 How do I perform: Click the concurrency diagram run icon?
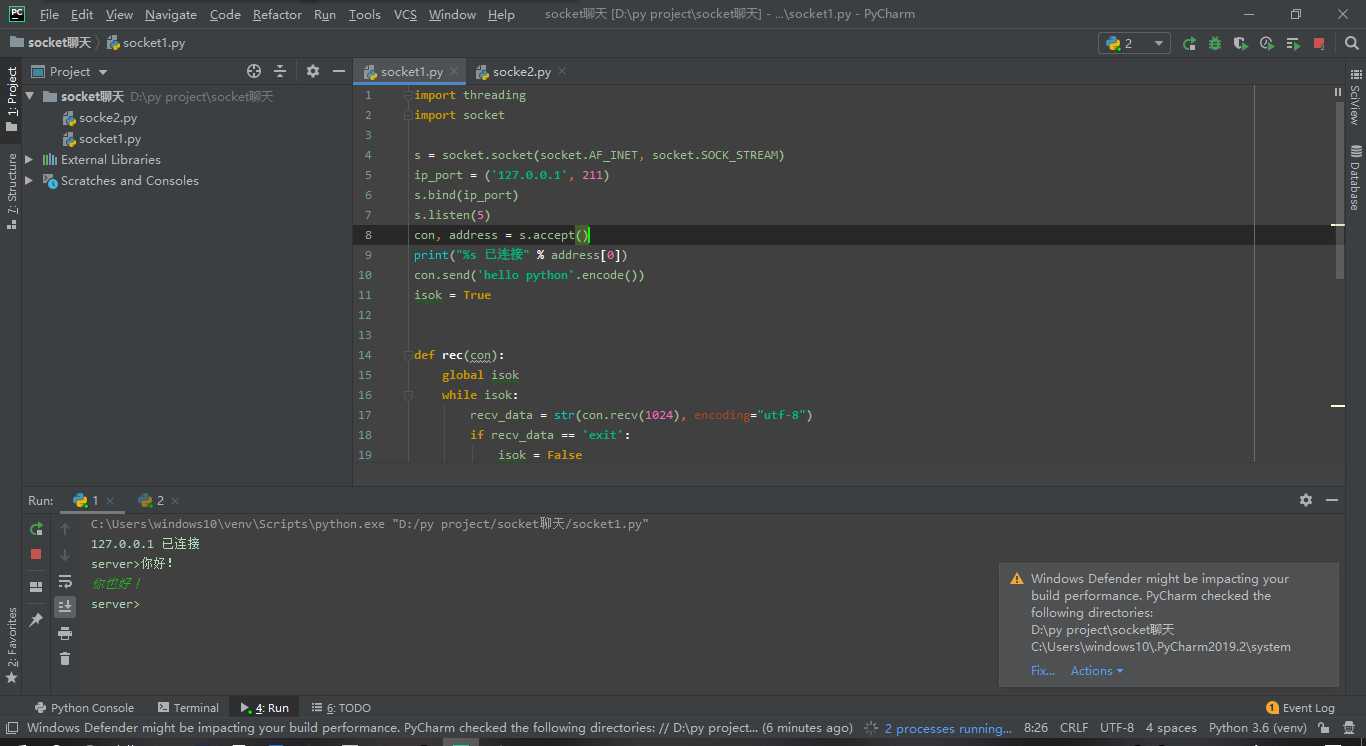1294,43
